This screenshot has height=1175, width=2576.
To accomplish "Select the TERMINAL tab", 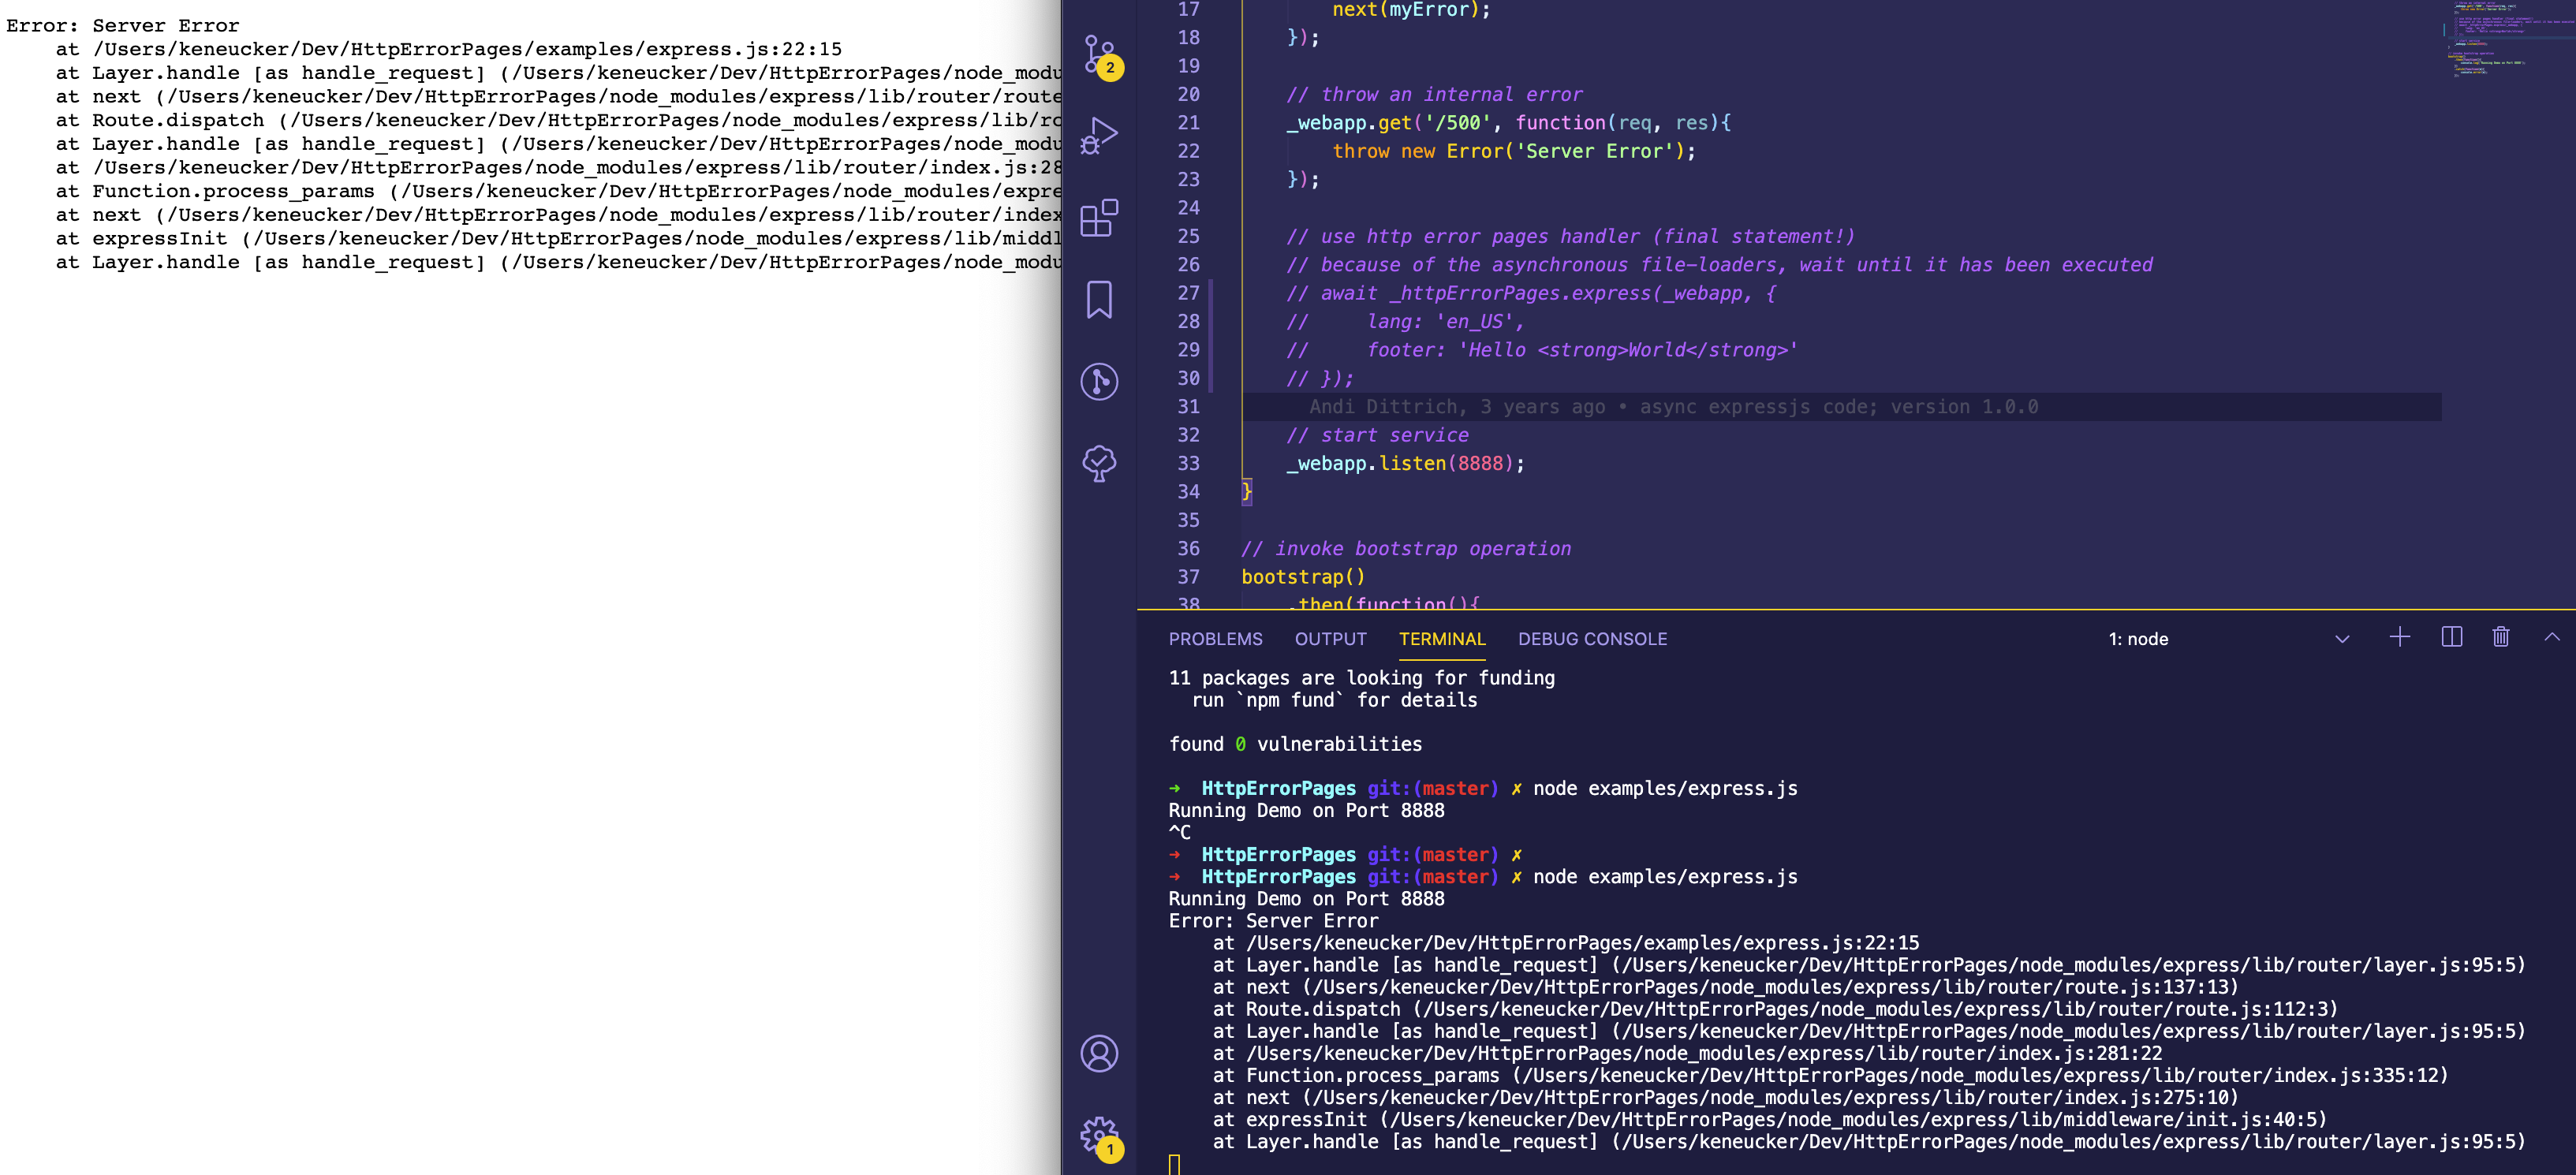I will pos(1442,638).
